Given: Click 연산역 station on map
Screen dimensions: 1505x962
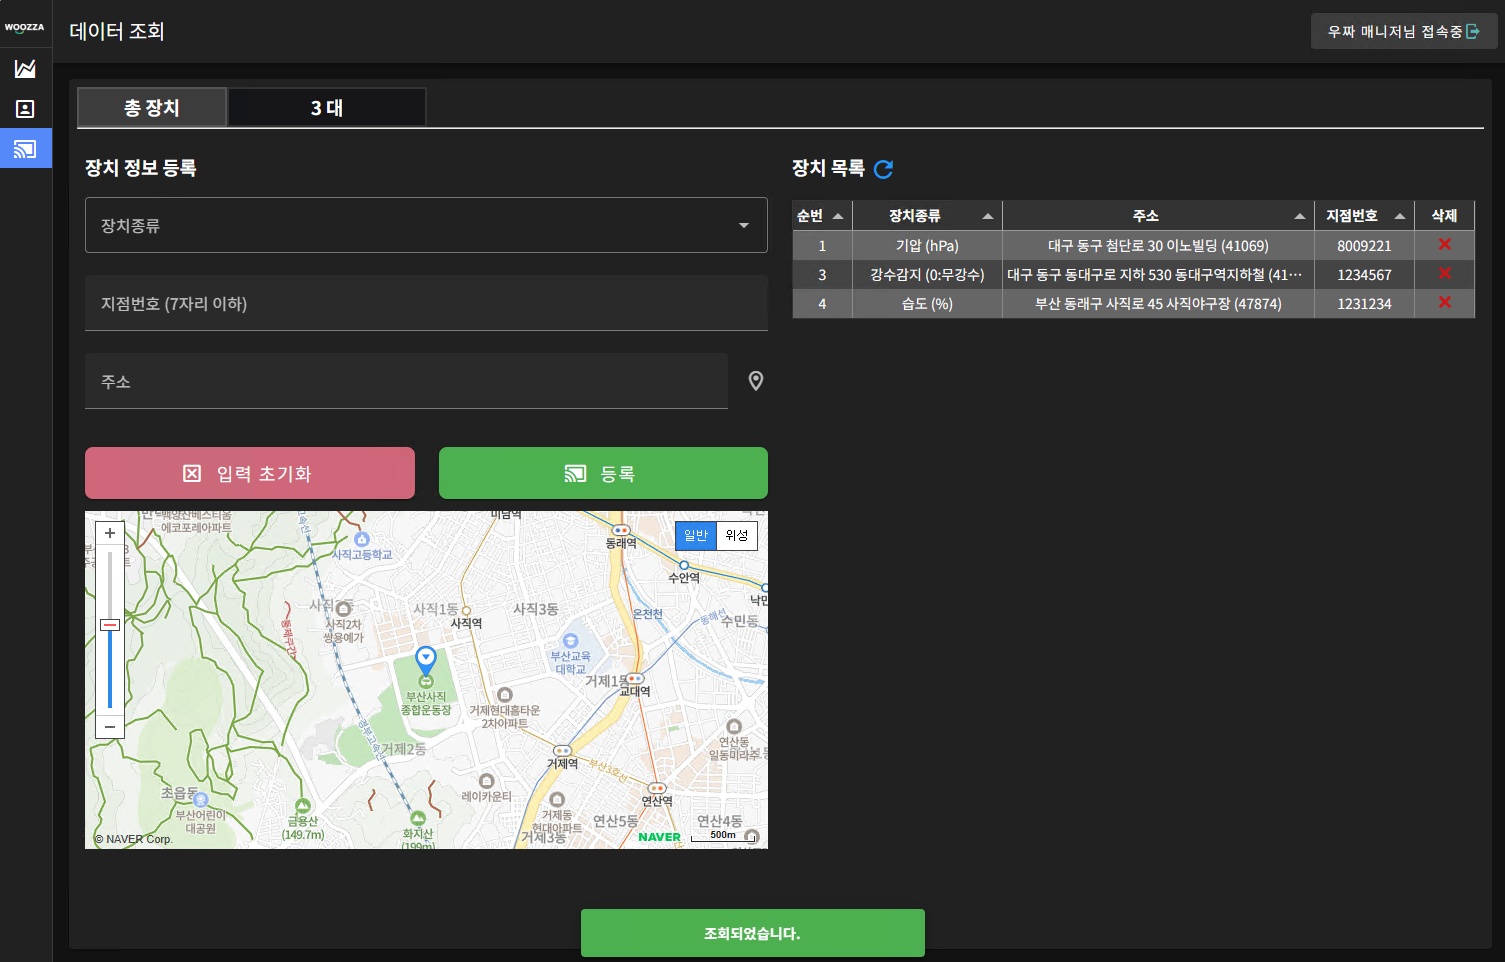Looking at the screenshot, I should (657, 795).
